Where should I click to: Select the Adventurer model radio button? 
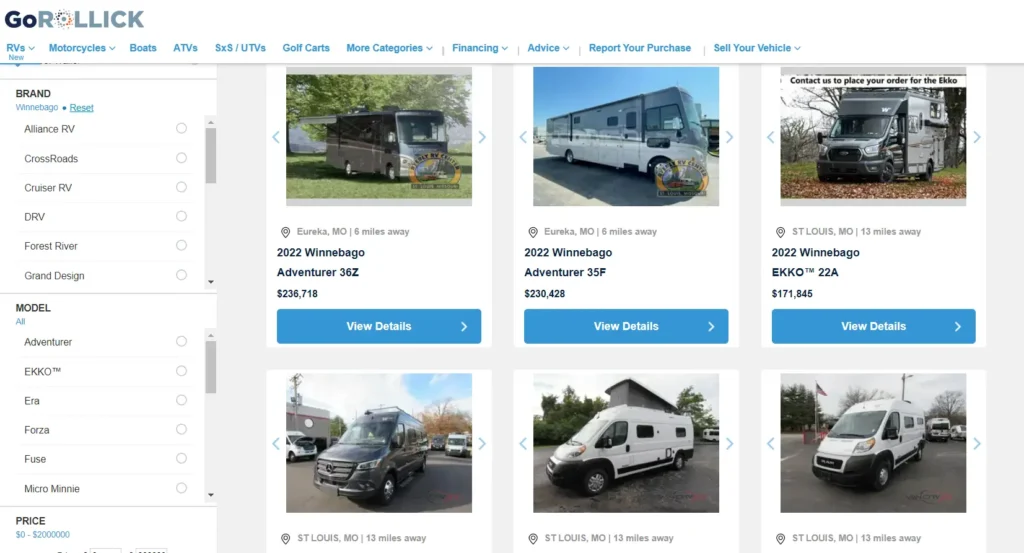pyautogui.click(x=181, y=341)
